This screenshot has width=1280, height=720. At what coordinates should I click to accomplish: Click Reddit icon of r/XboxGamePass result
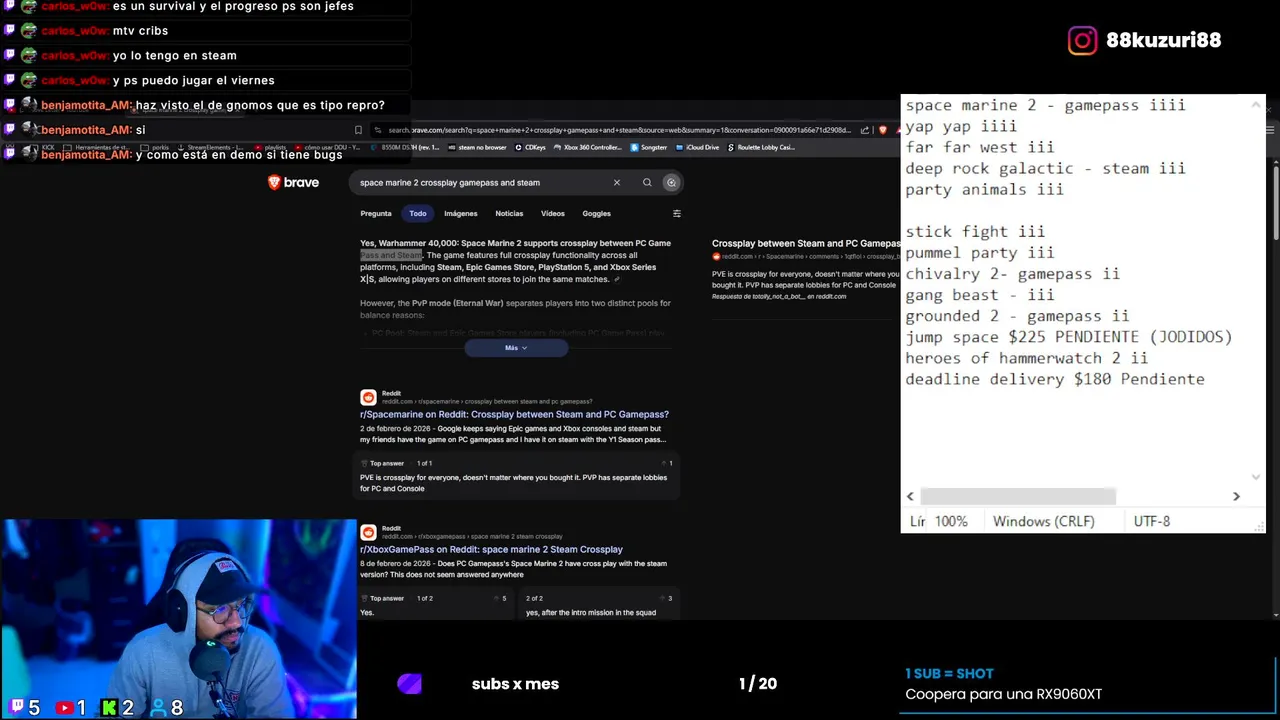point(368,532)
